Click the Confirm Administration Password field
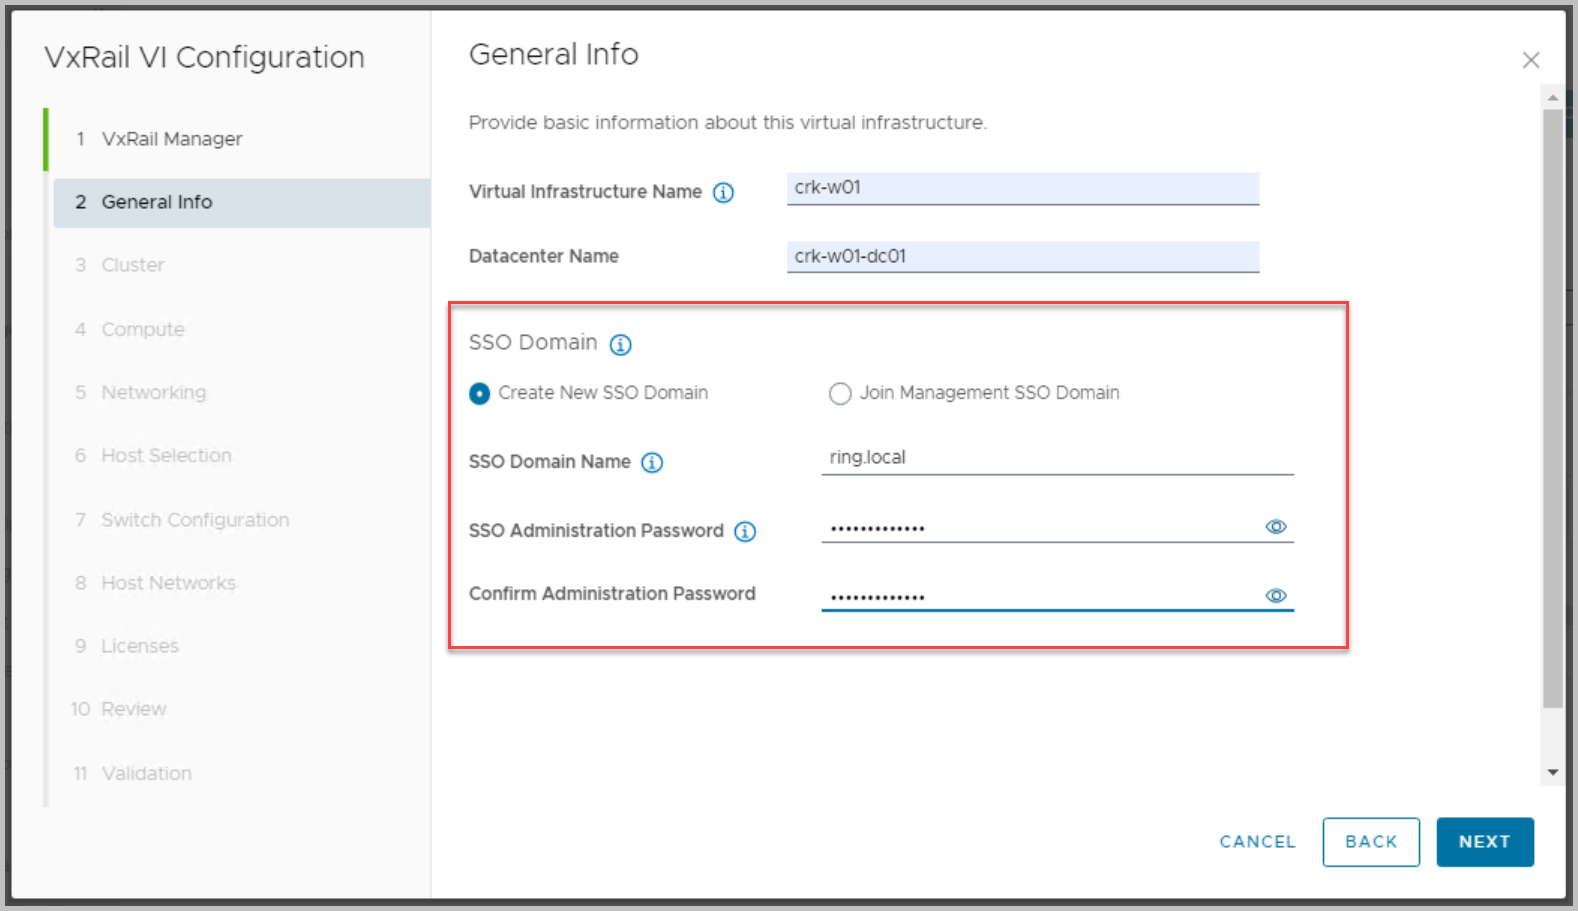This screenshot has height=911, width=1578. pos(1040,596)
